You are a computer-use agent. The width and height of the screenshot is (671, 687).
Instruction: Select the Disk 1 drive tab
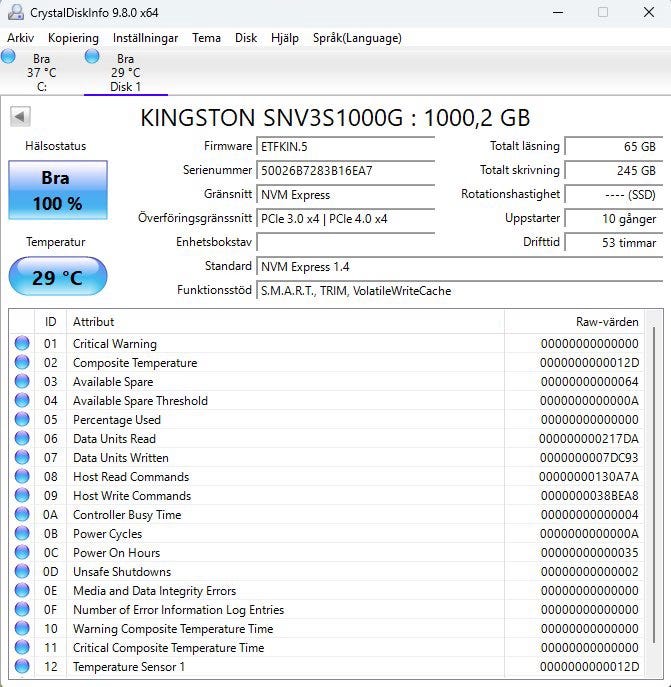pos(125,73)
